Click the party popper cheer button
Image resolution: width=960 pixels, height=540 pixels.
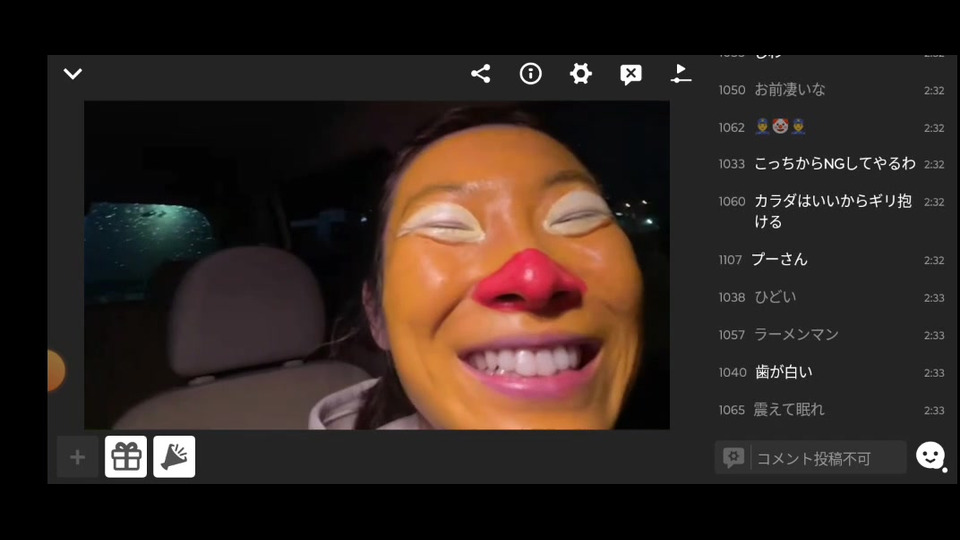pyautogui.click(x=174, y=457)
